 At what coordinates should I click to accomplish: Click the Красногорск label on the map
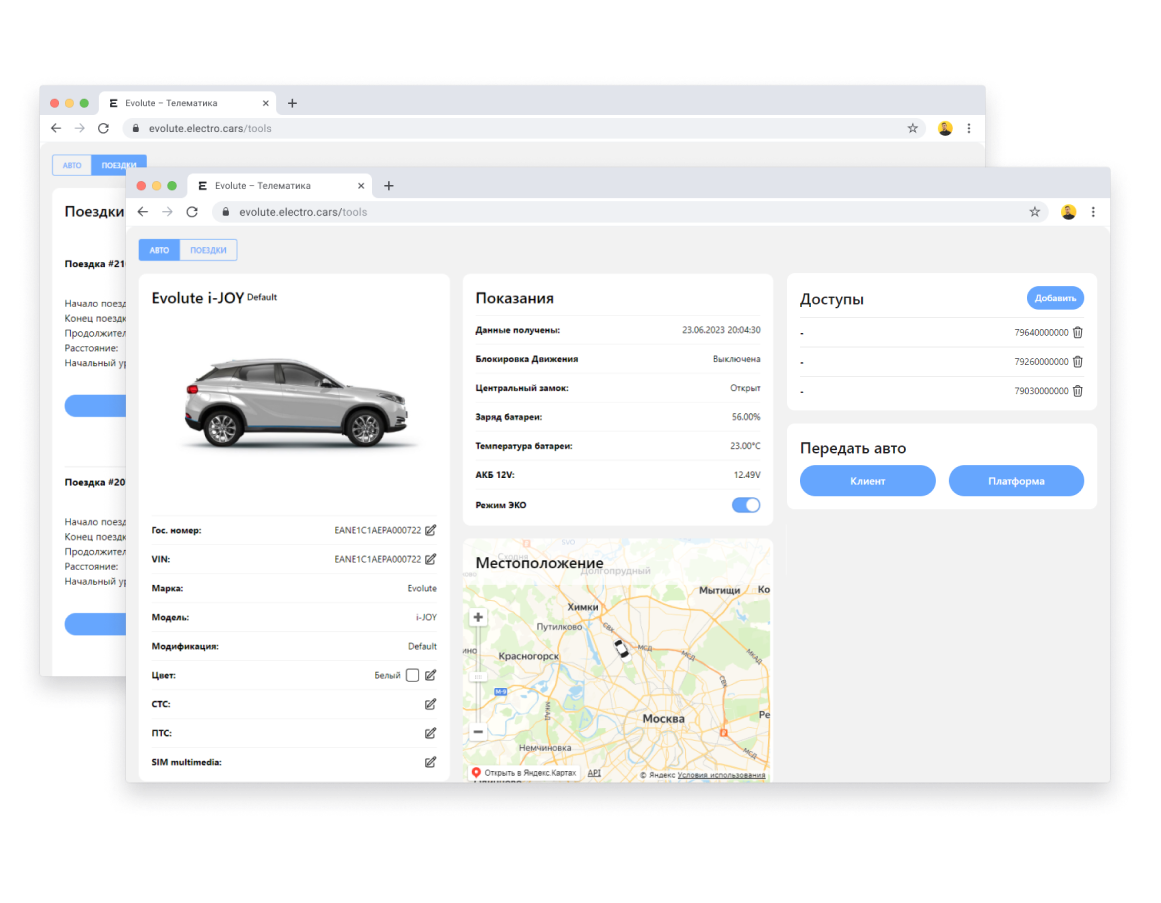(529, 656)
